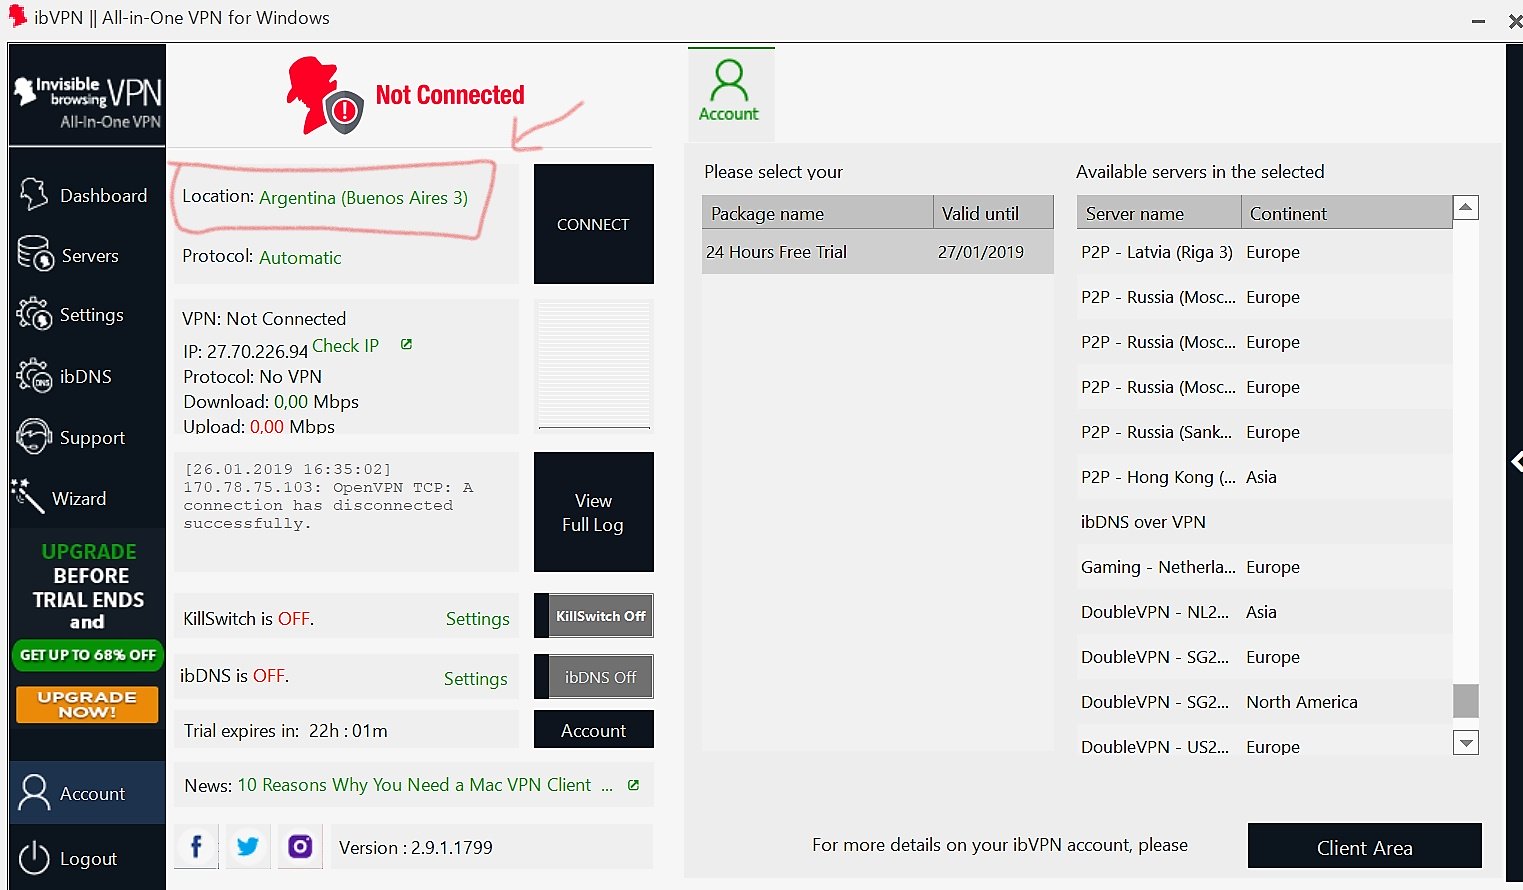Toggle the ibDNS Off switch
Viewport: 1523px width, 890px height.
click(594, 677)
